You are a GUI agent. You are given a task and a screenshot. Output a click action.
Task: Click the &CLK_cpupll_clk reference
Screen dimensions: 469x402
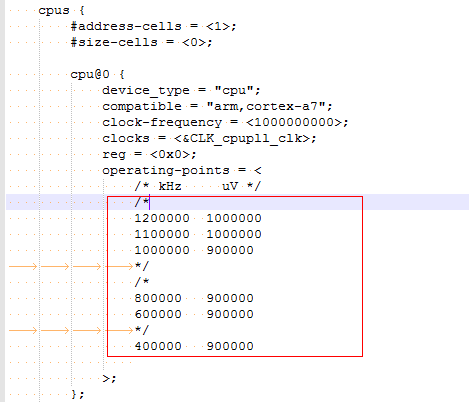242,138
